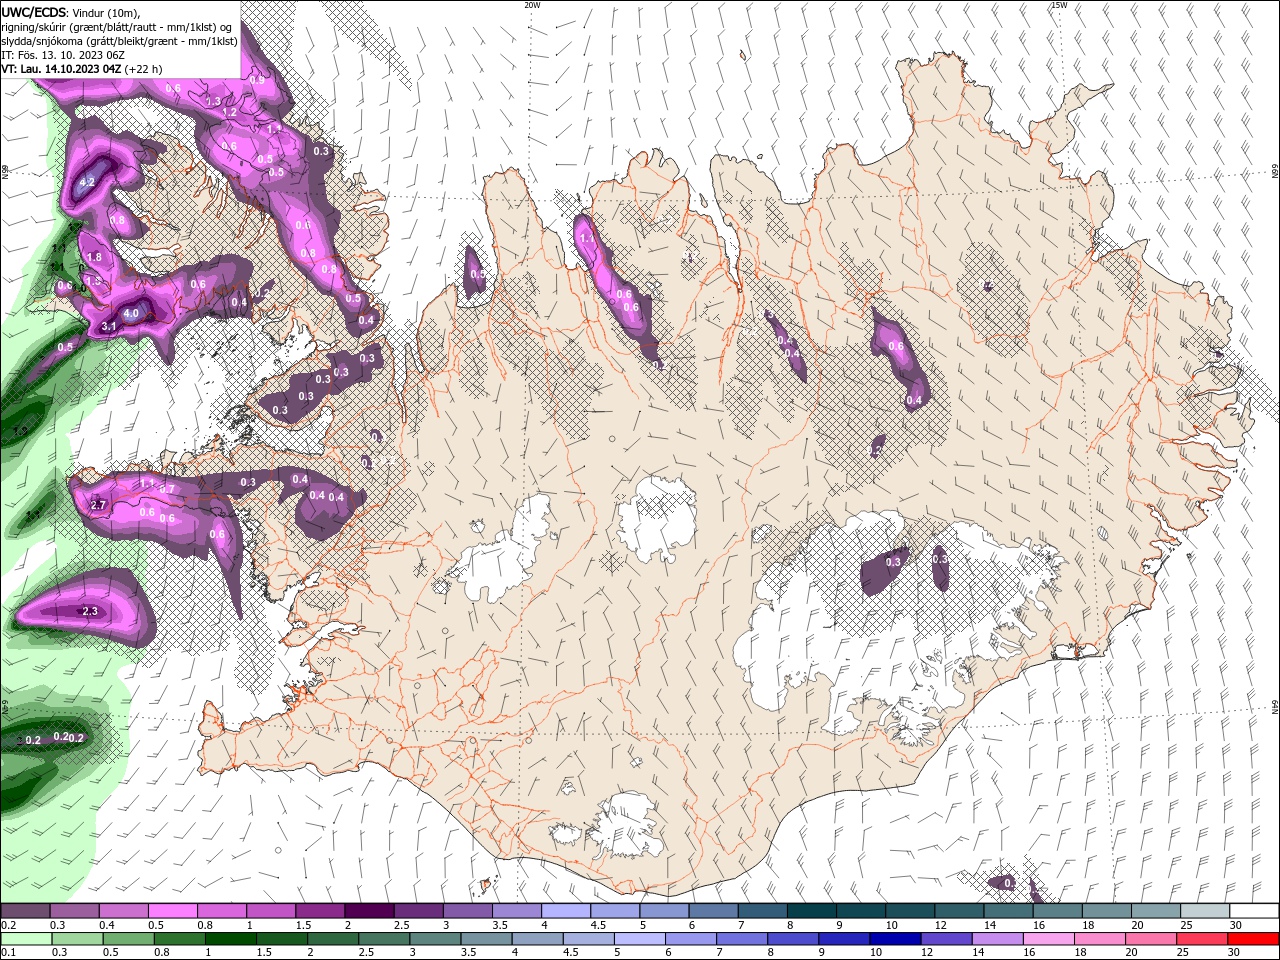Select the deep blue 10 swatch in the bottom legend row
This screenshot has height=960, width=1280.
895,939
